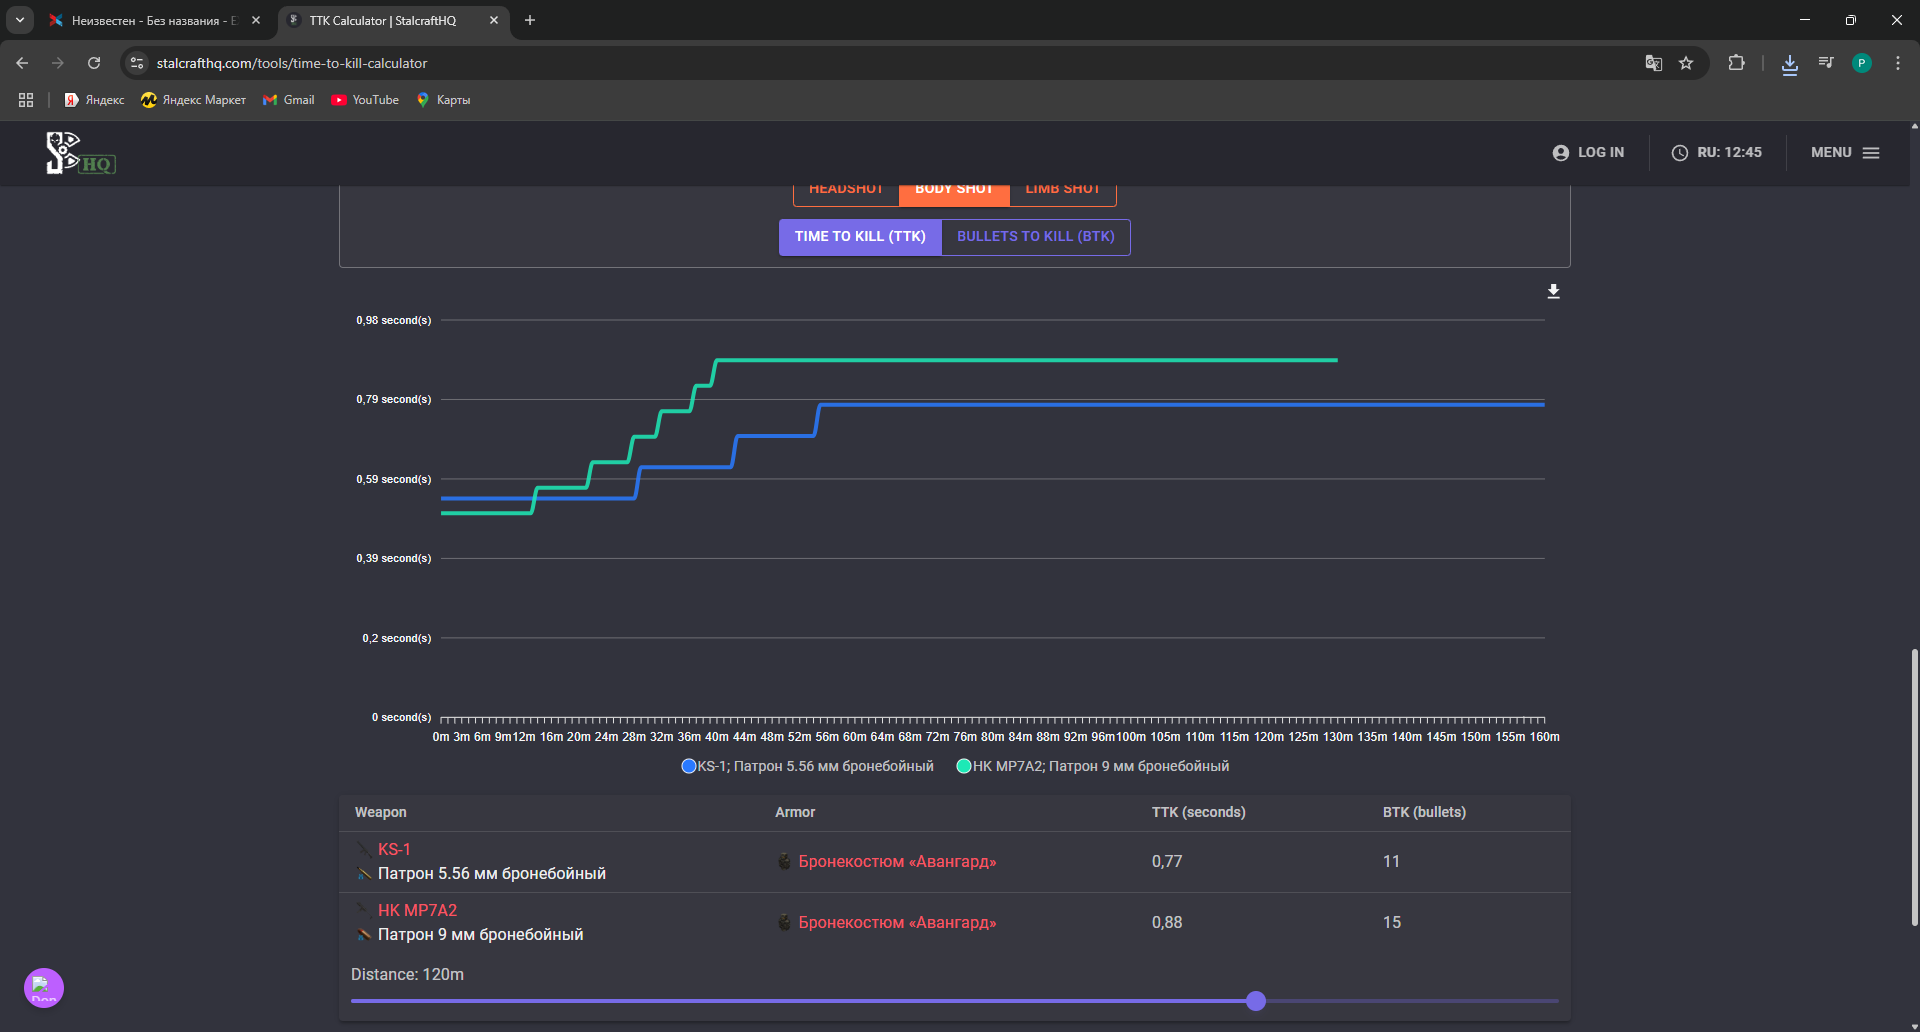Open the KS-1 weapon link
The image size is (1920, 1032).
coord(394,849)
